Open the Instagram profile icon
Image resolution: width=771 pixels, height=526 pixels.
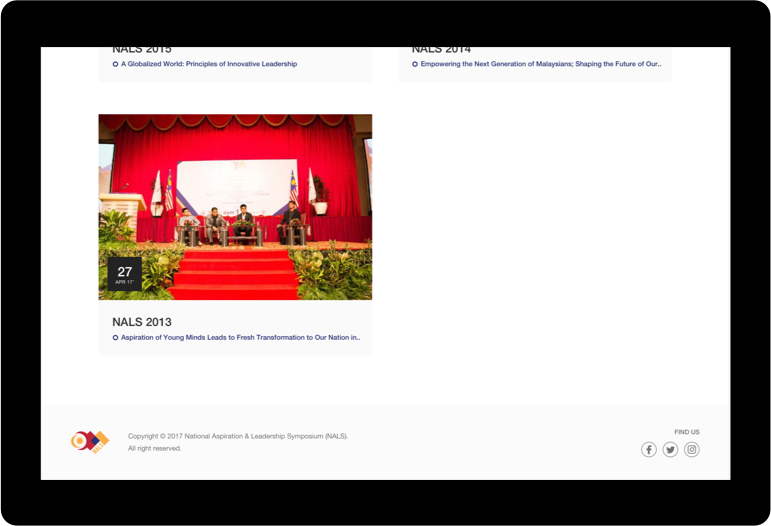tap(692, 449)
